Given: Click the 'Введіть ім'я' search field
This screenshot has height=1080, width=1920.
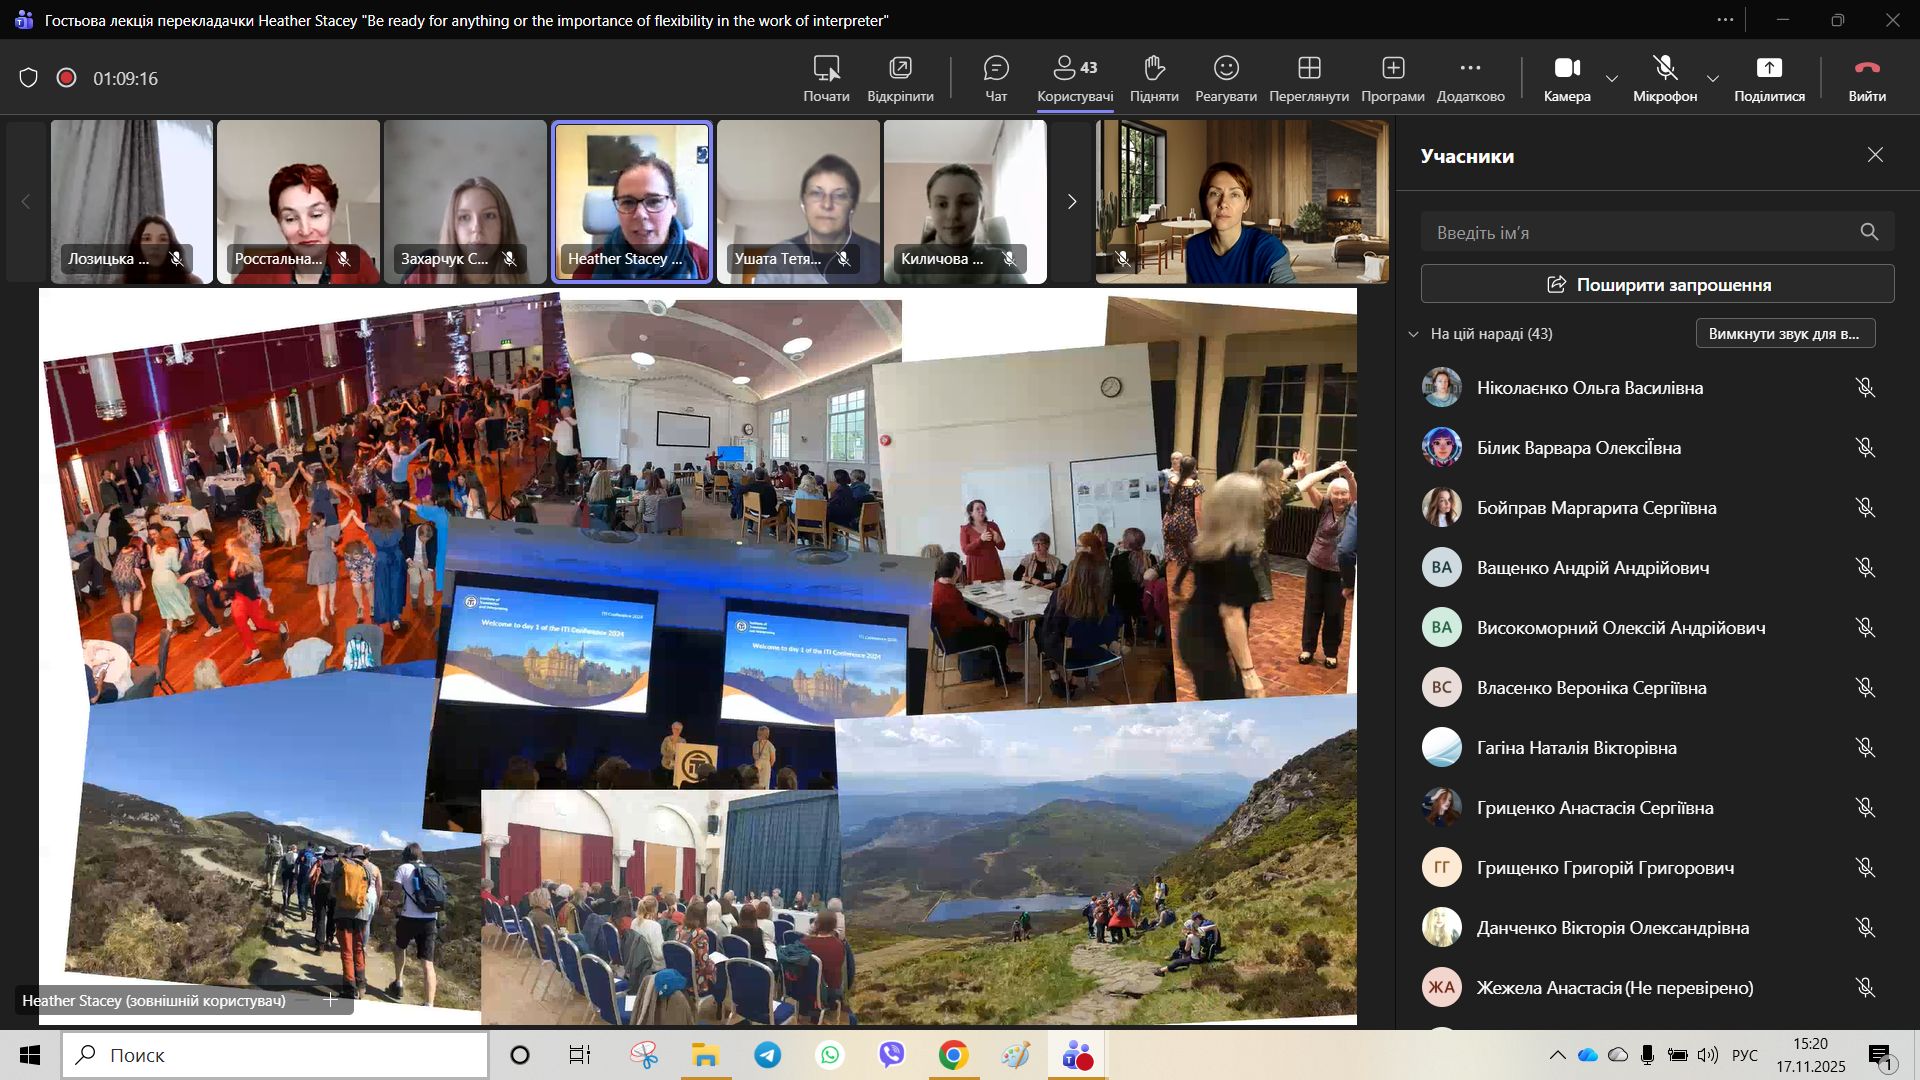Looking at the screenshot, I should 1640,233.
